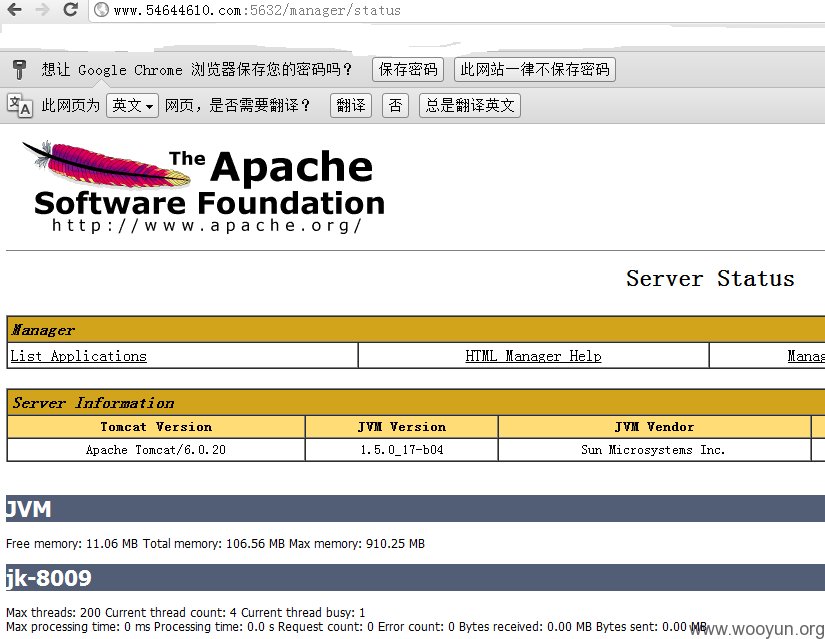Click the JVM Version column header
825x639 pixels.
coord(402,427)
